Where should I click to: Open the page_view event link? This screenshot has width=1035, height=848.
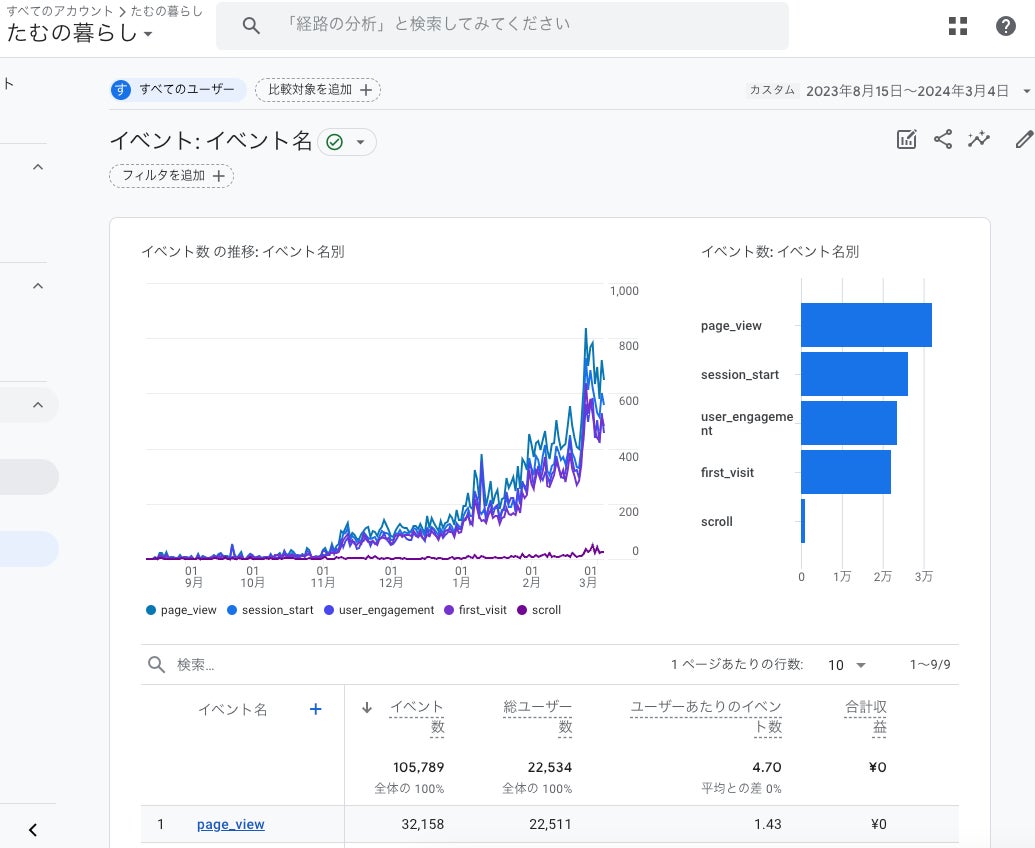click(230, 824)
